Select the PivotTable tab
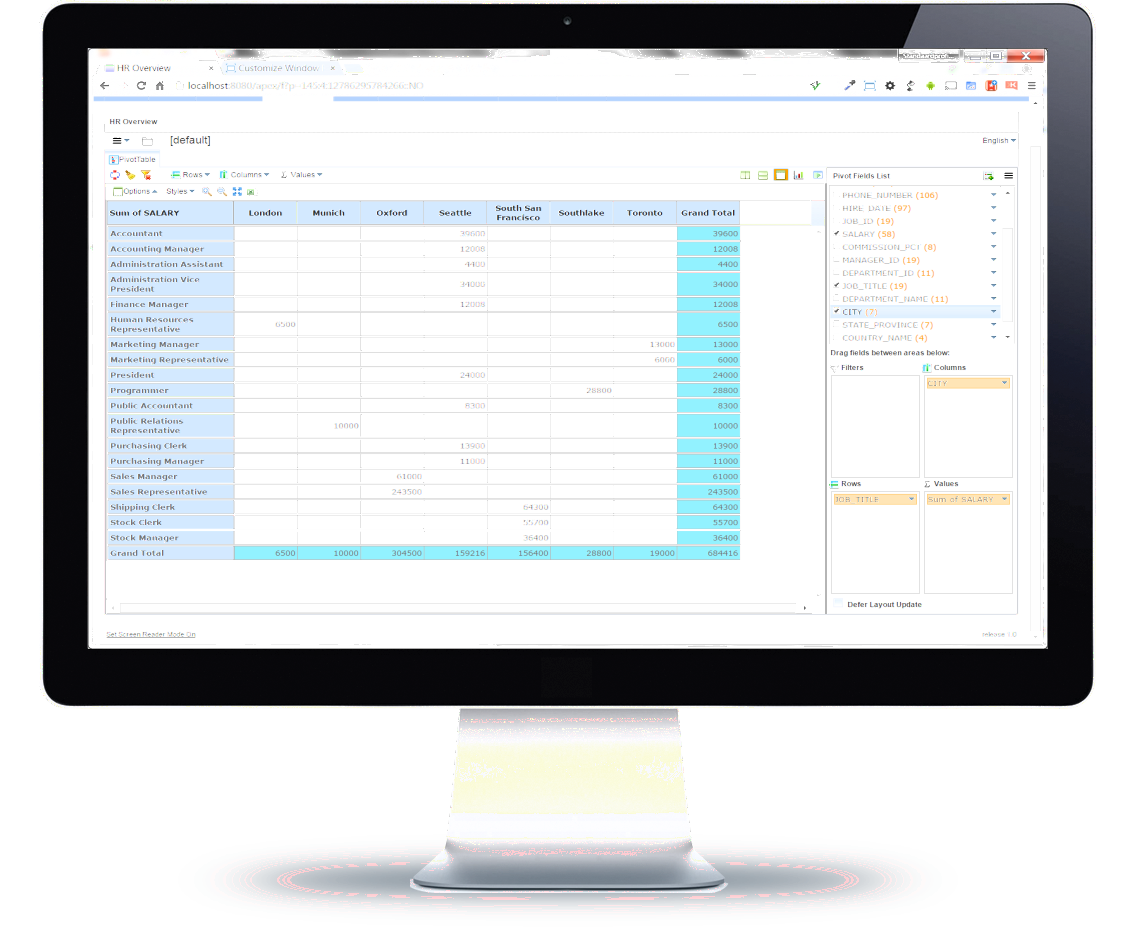Viewport: 1135px width, 927px height. click(x=132, y=159)
